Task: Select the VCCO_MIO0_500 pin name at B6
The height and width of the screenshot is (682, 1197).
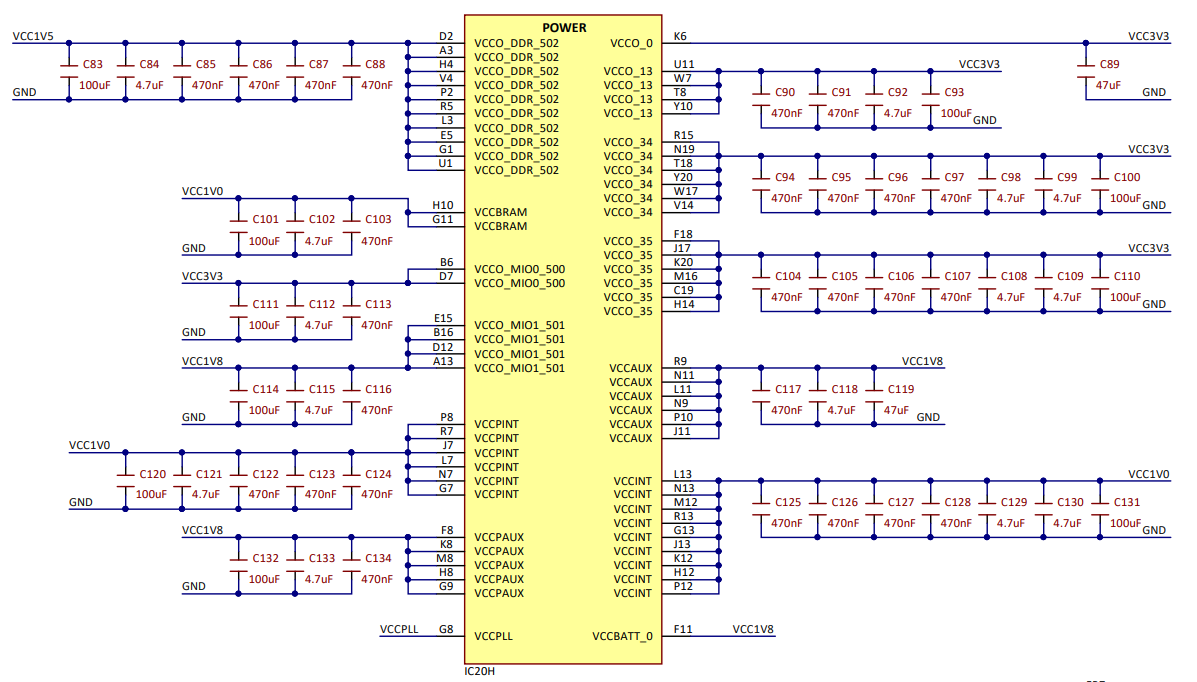Action: [519, 269]
